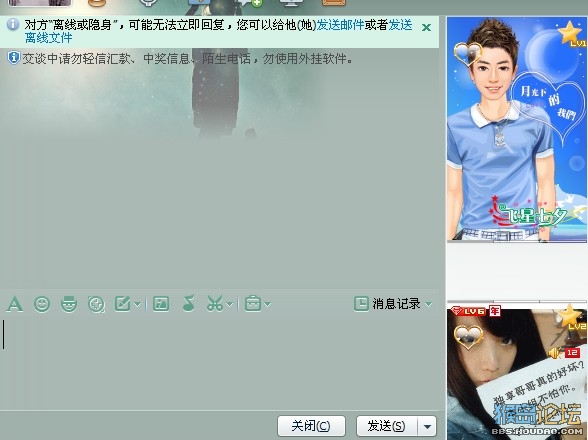Open the briefcase apps icon
The width and height of the screenshot is (588, 440).
tap(253, 304)
